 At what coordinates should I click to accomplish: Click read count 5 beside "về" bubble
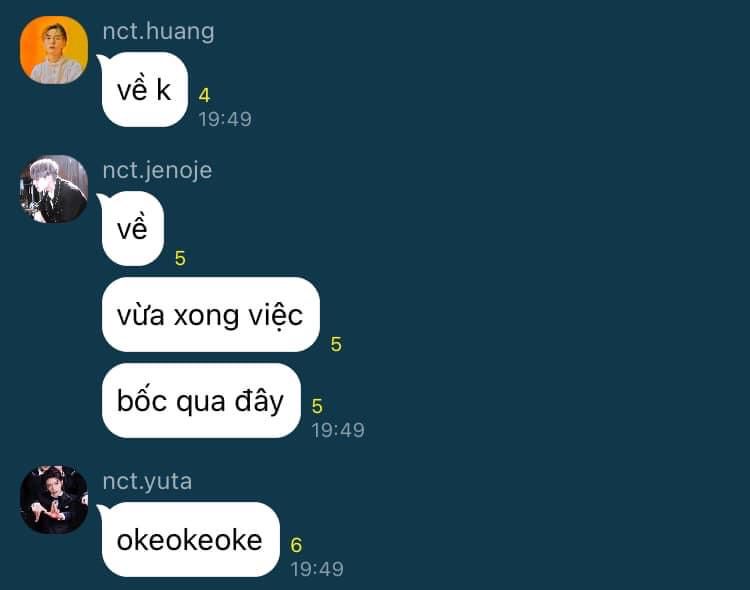tap(180, 258)
